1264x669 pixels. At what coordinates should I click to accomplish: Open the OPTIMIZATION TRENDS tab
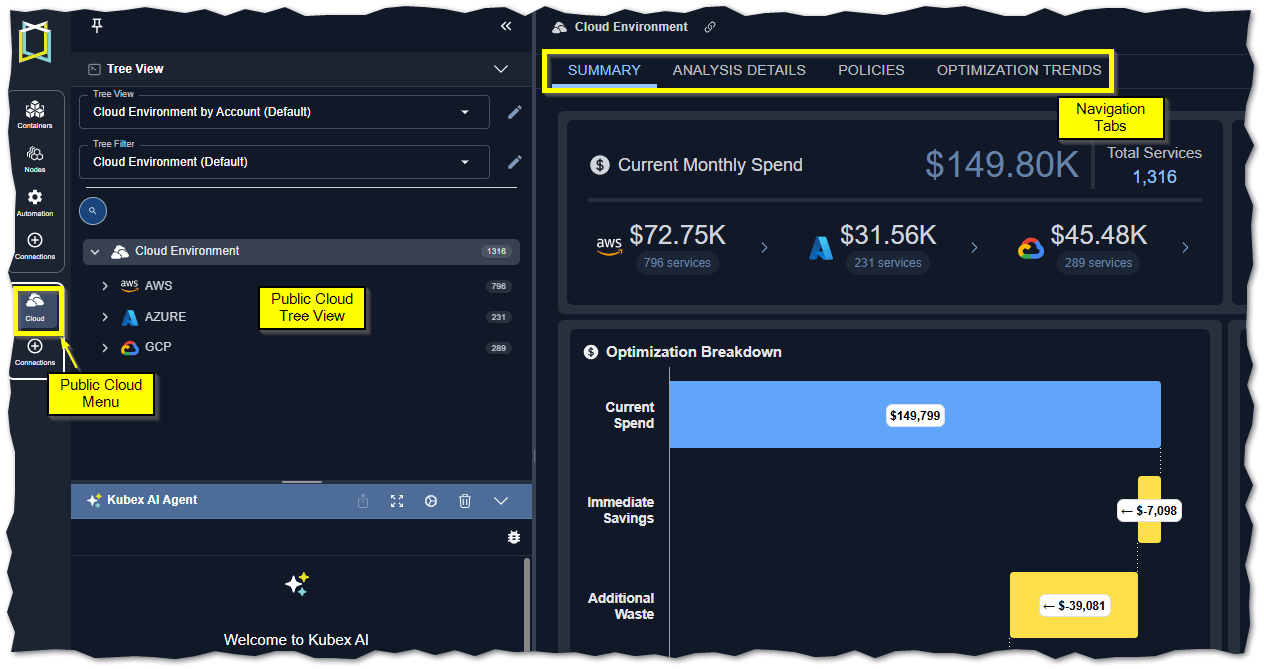point(1019,70)
